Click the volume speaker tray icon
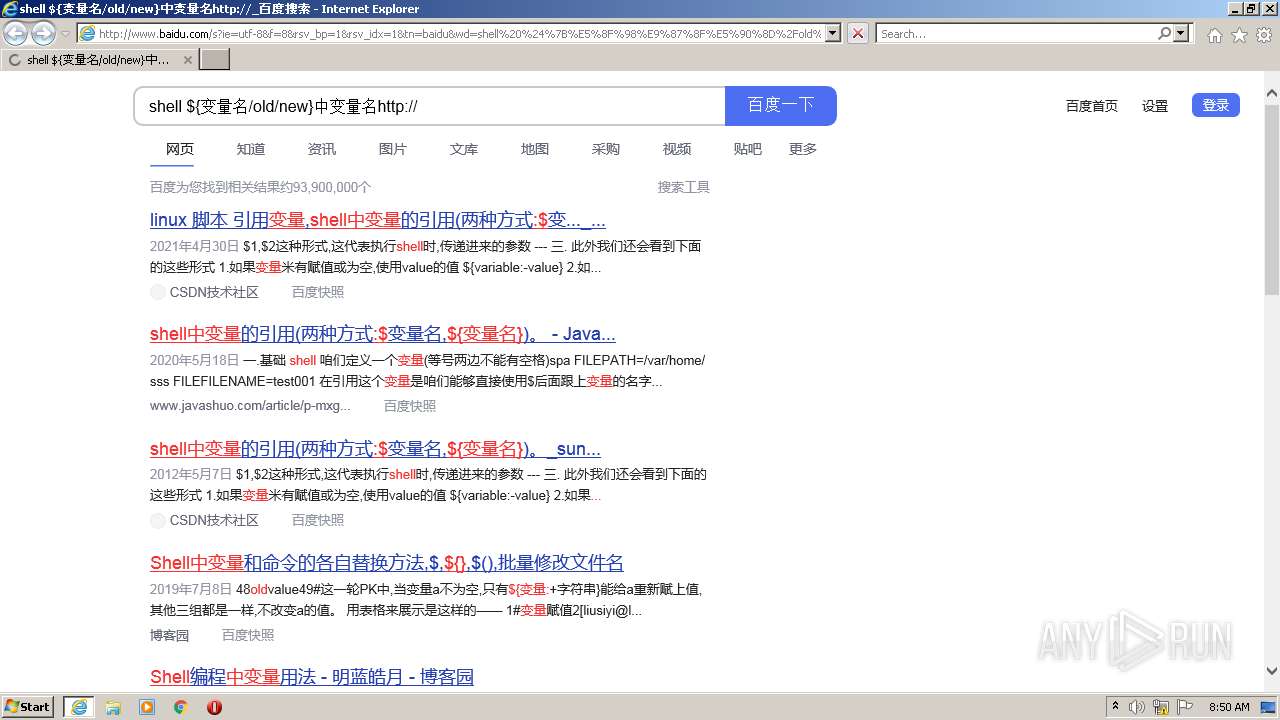The height and width of the screenshot is (720, 1280). pyautogui.click(x=1137, y=707)
